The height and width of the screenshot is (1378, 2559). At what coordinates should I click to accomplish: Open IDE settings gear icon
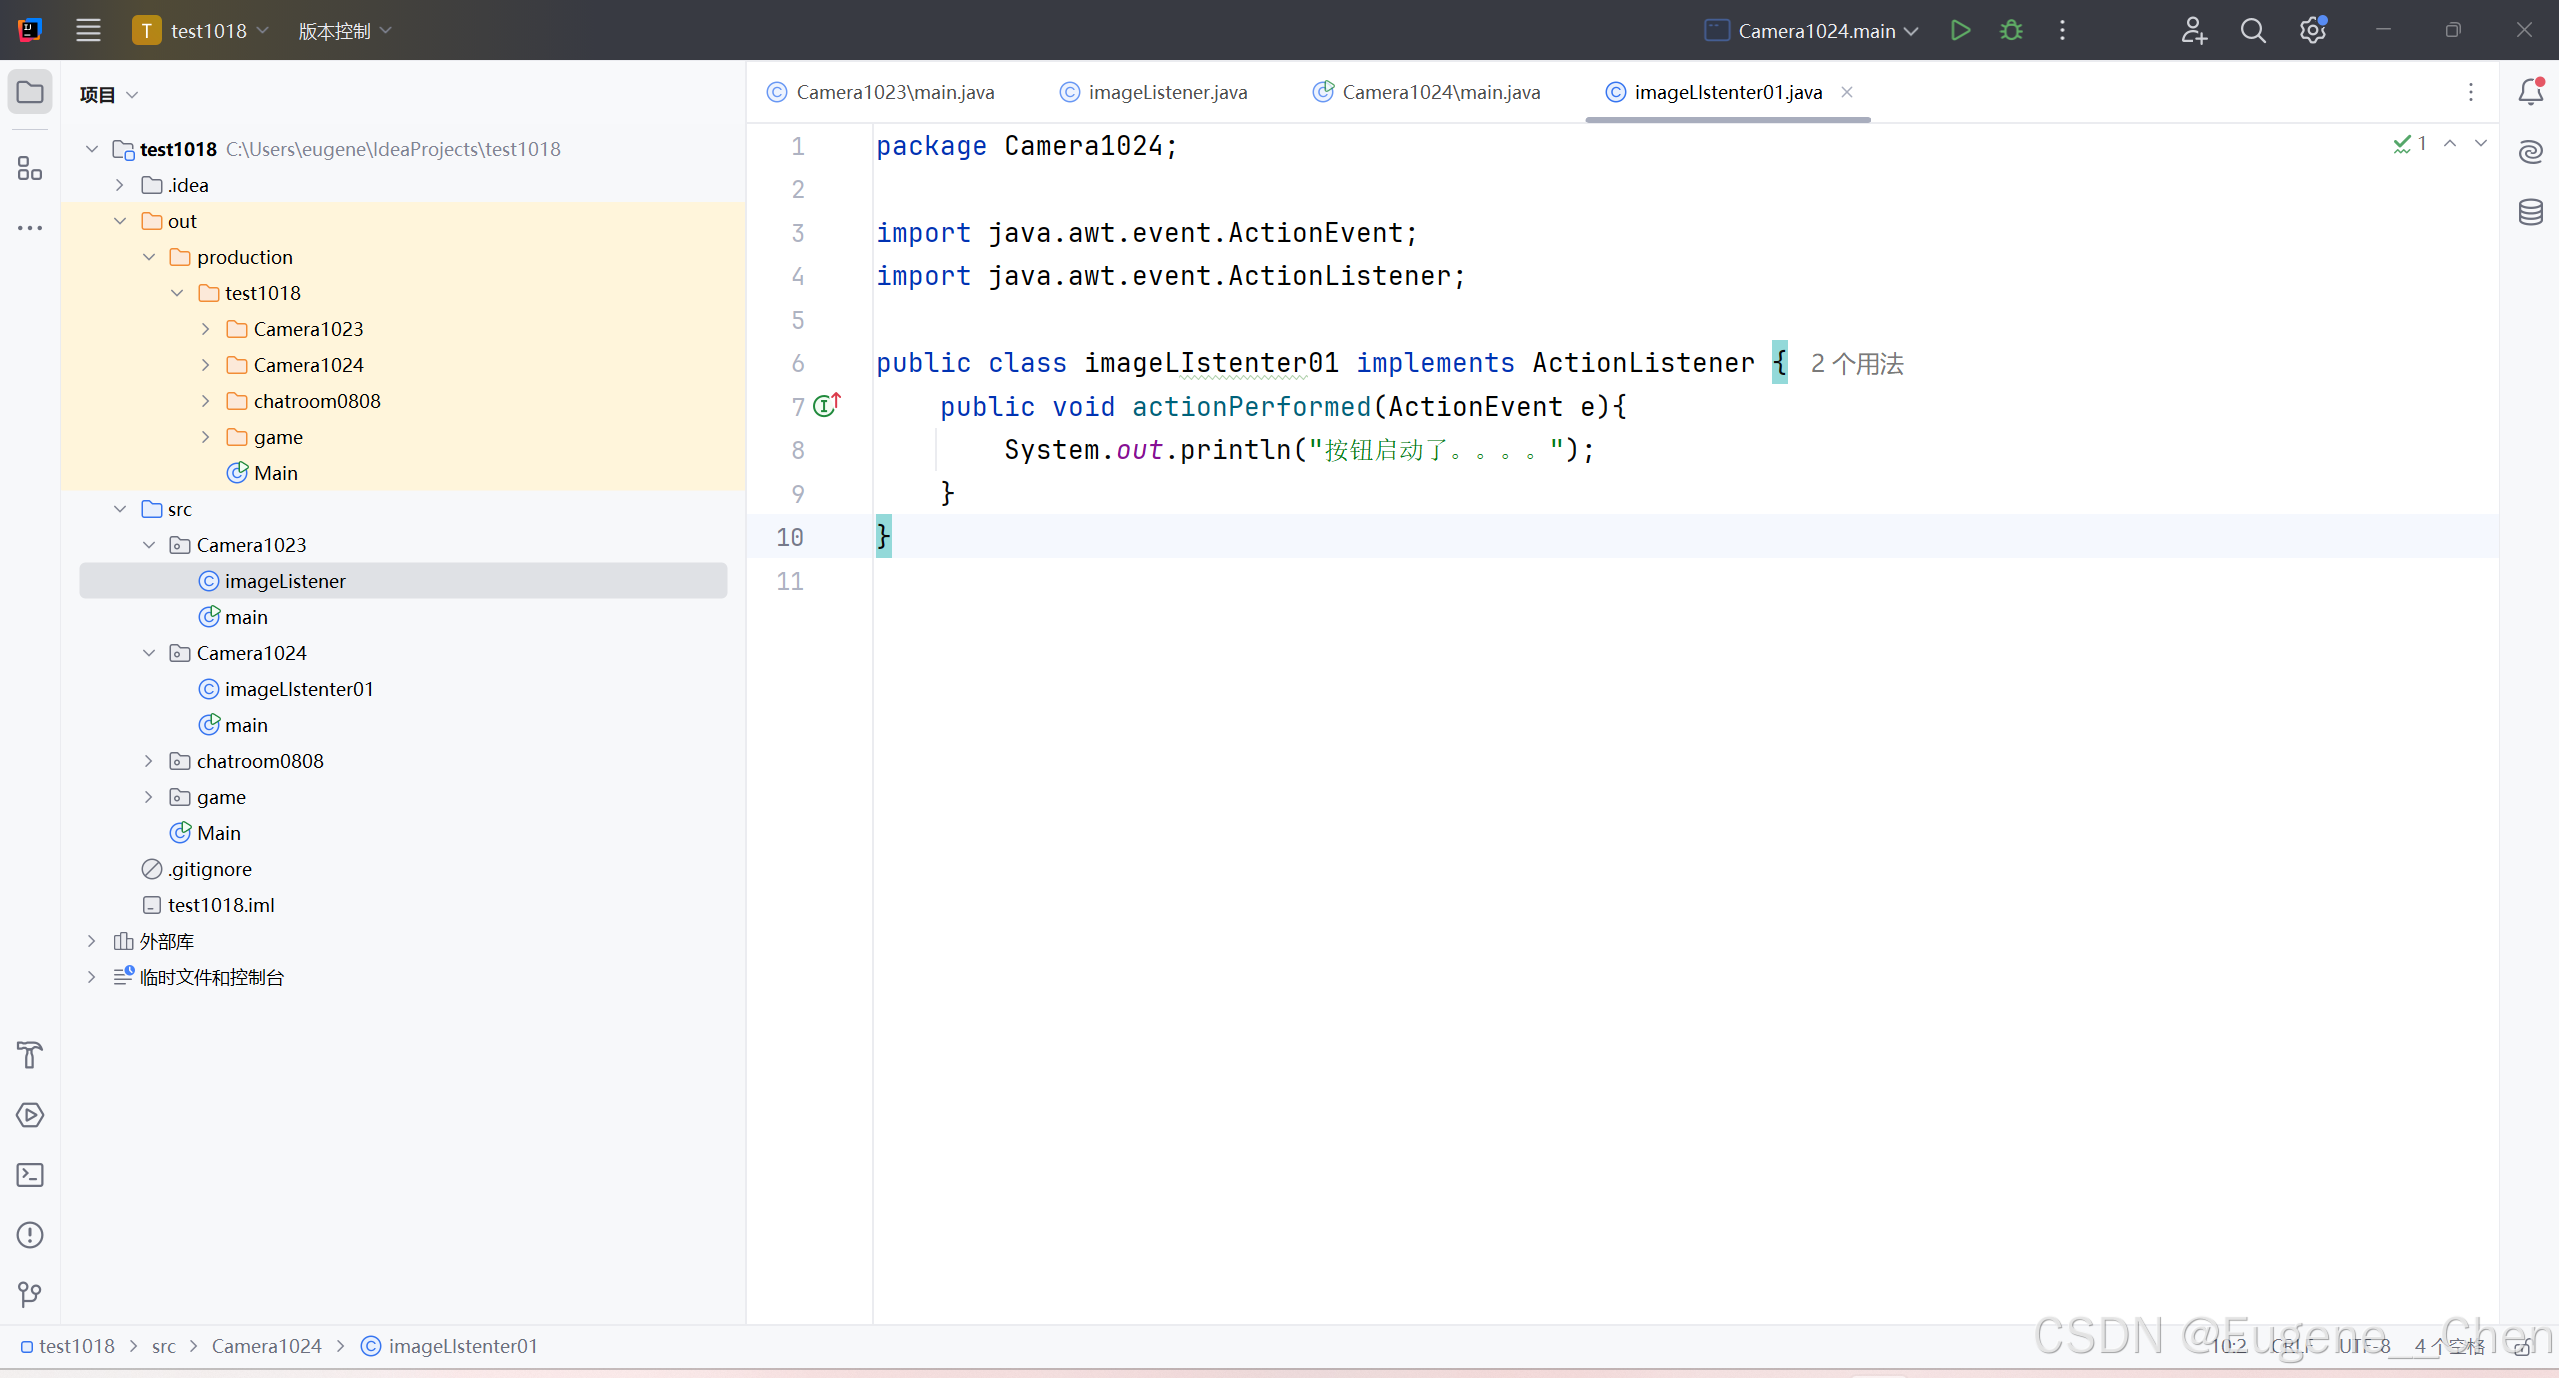coord(2312,31)
